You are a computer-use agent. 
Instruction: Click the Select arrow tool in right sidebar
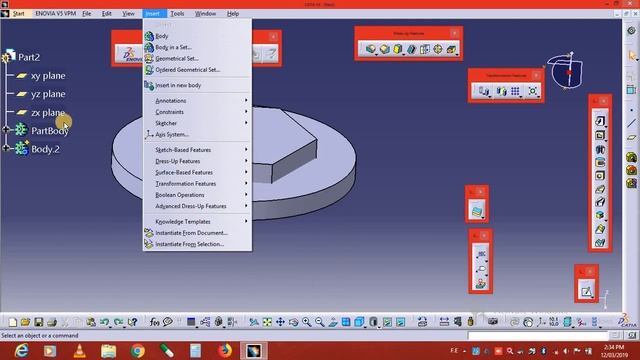(x=632, y=56)
